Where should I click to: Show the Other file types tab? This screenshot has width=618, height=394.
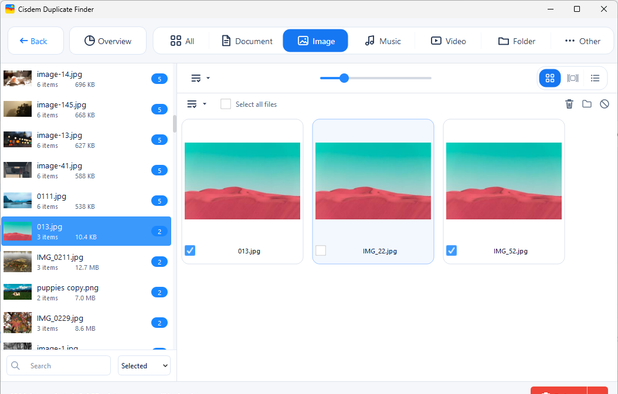(582, 41)
